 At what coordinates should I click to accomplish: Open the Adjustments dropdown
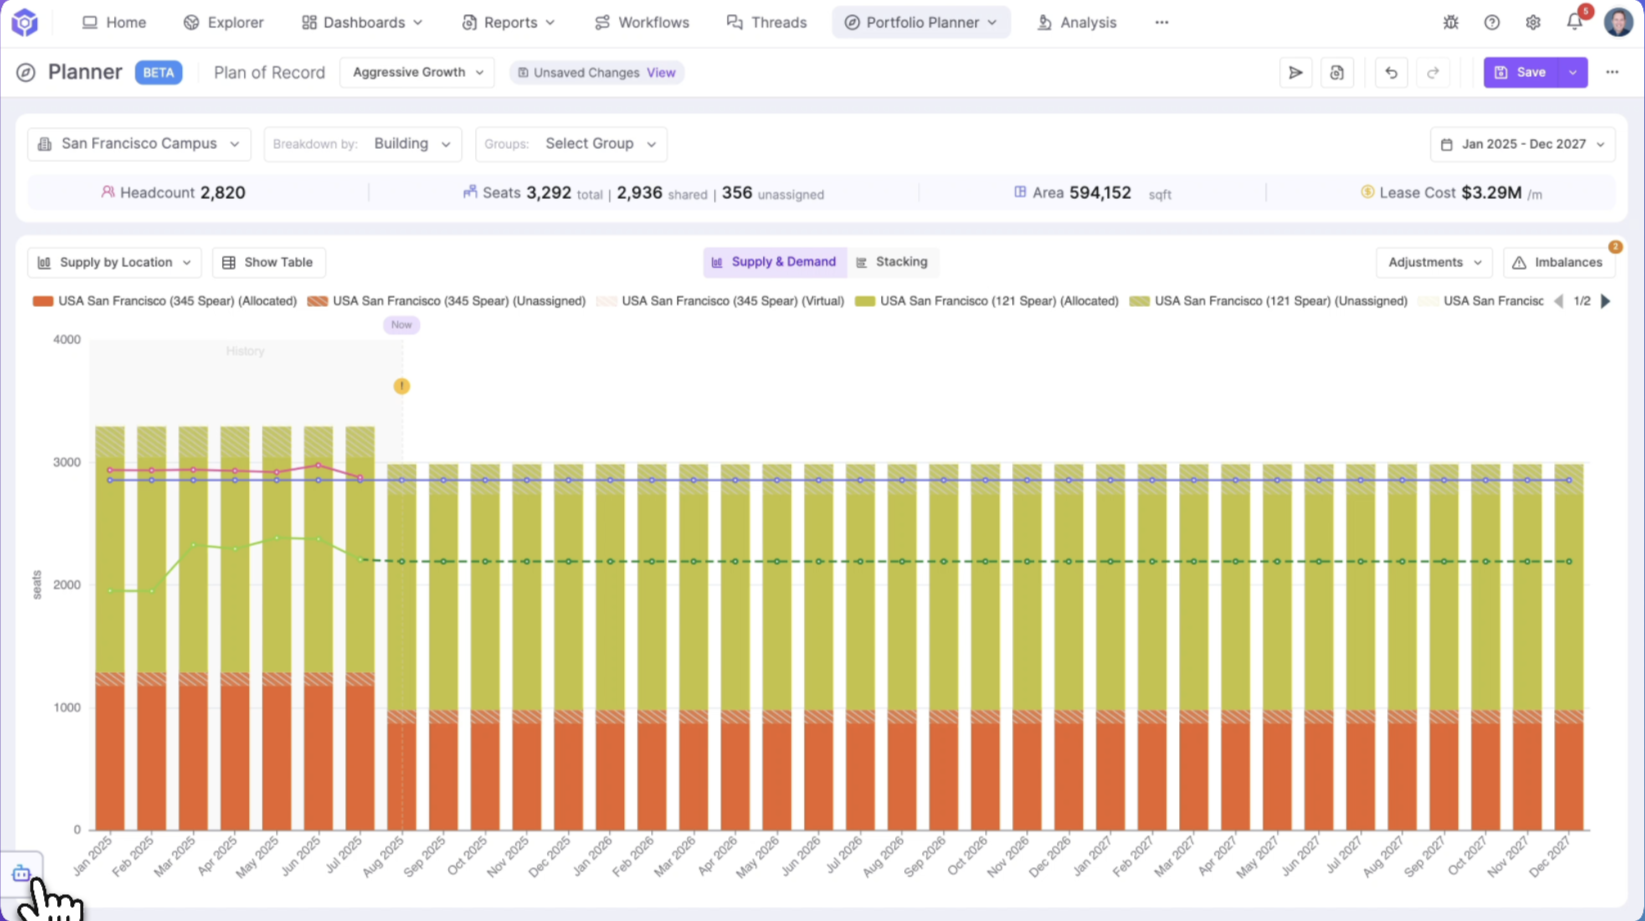(1434, 262)
